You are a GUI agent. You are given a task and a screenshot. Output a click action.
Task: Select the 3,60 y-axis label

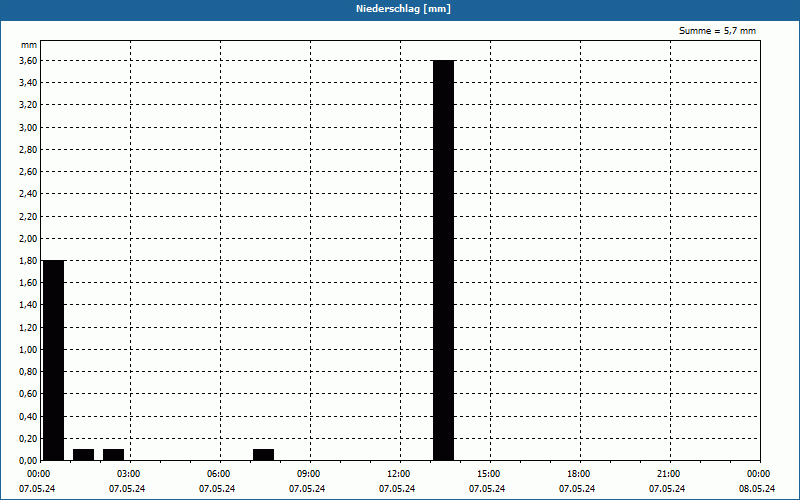pos(28,61)
